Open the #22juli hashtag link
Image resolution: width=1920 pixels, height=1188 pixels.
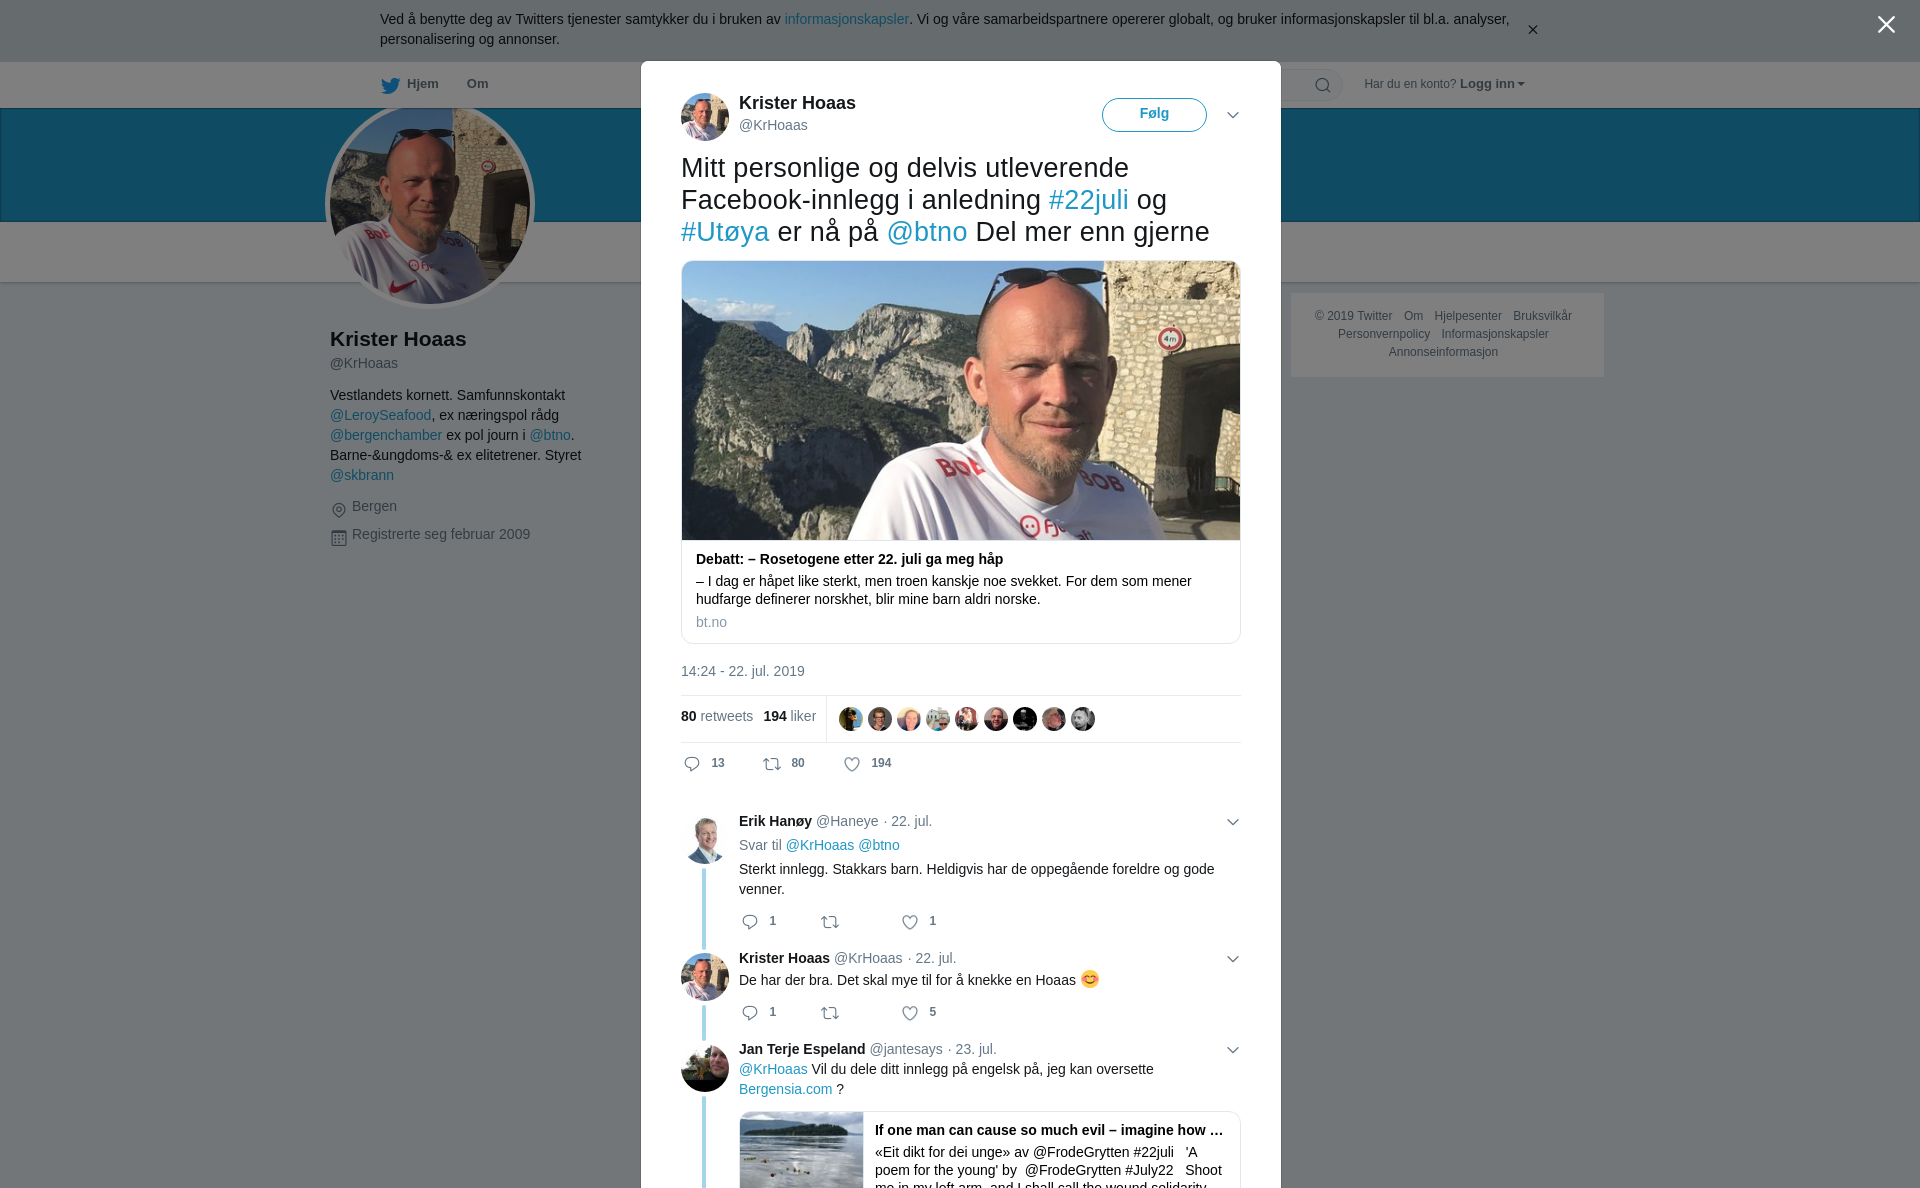point(1088,200)
